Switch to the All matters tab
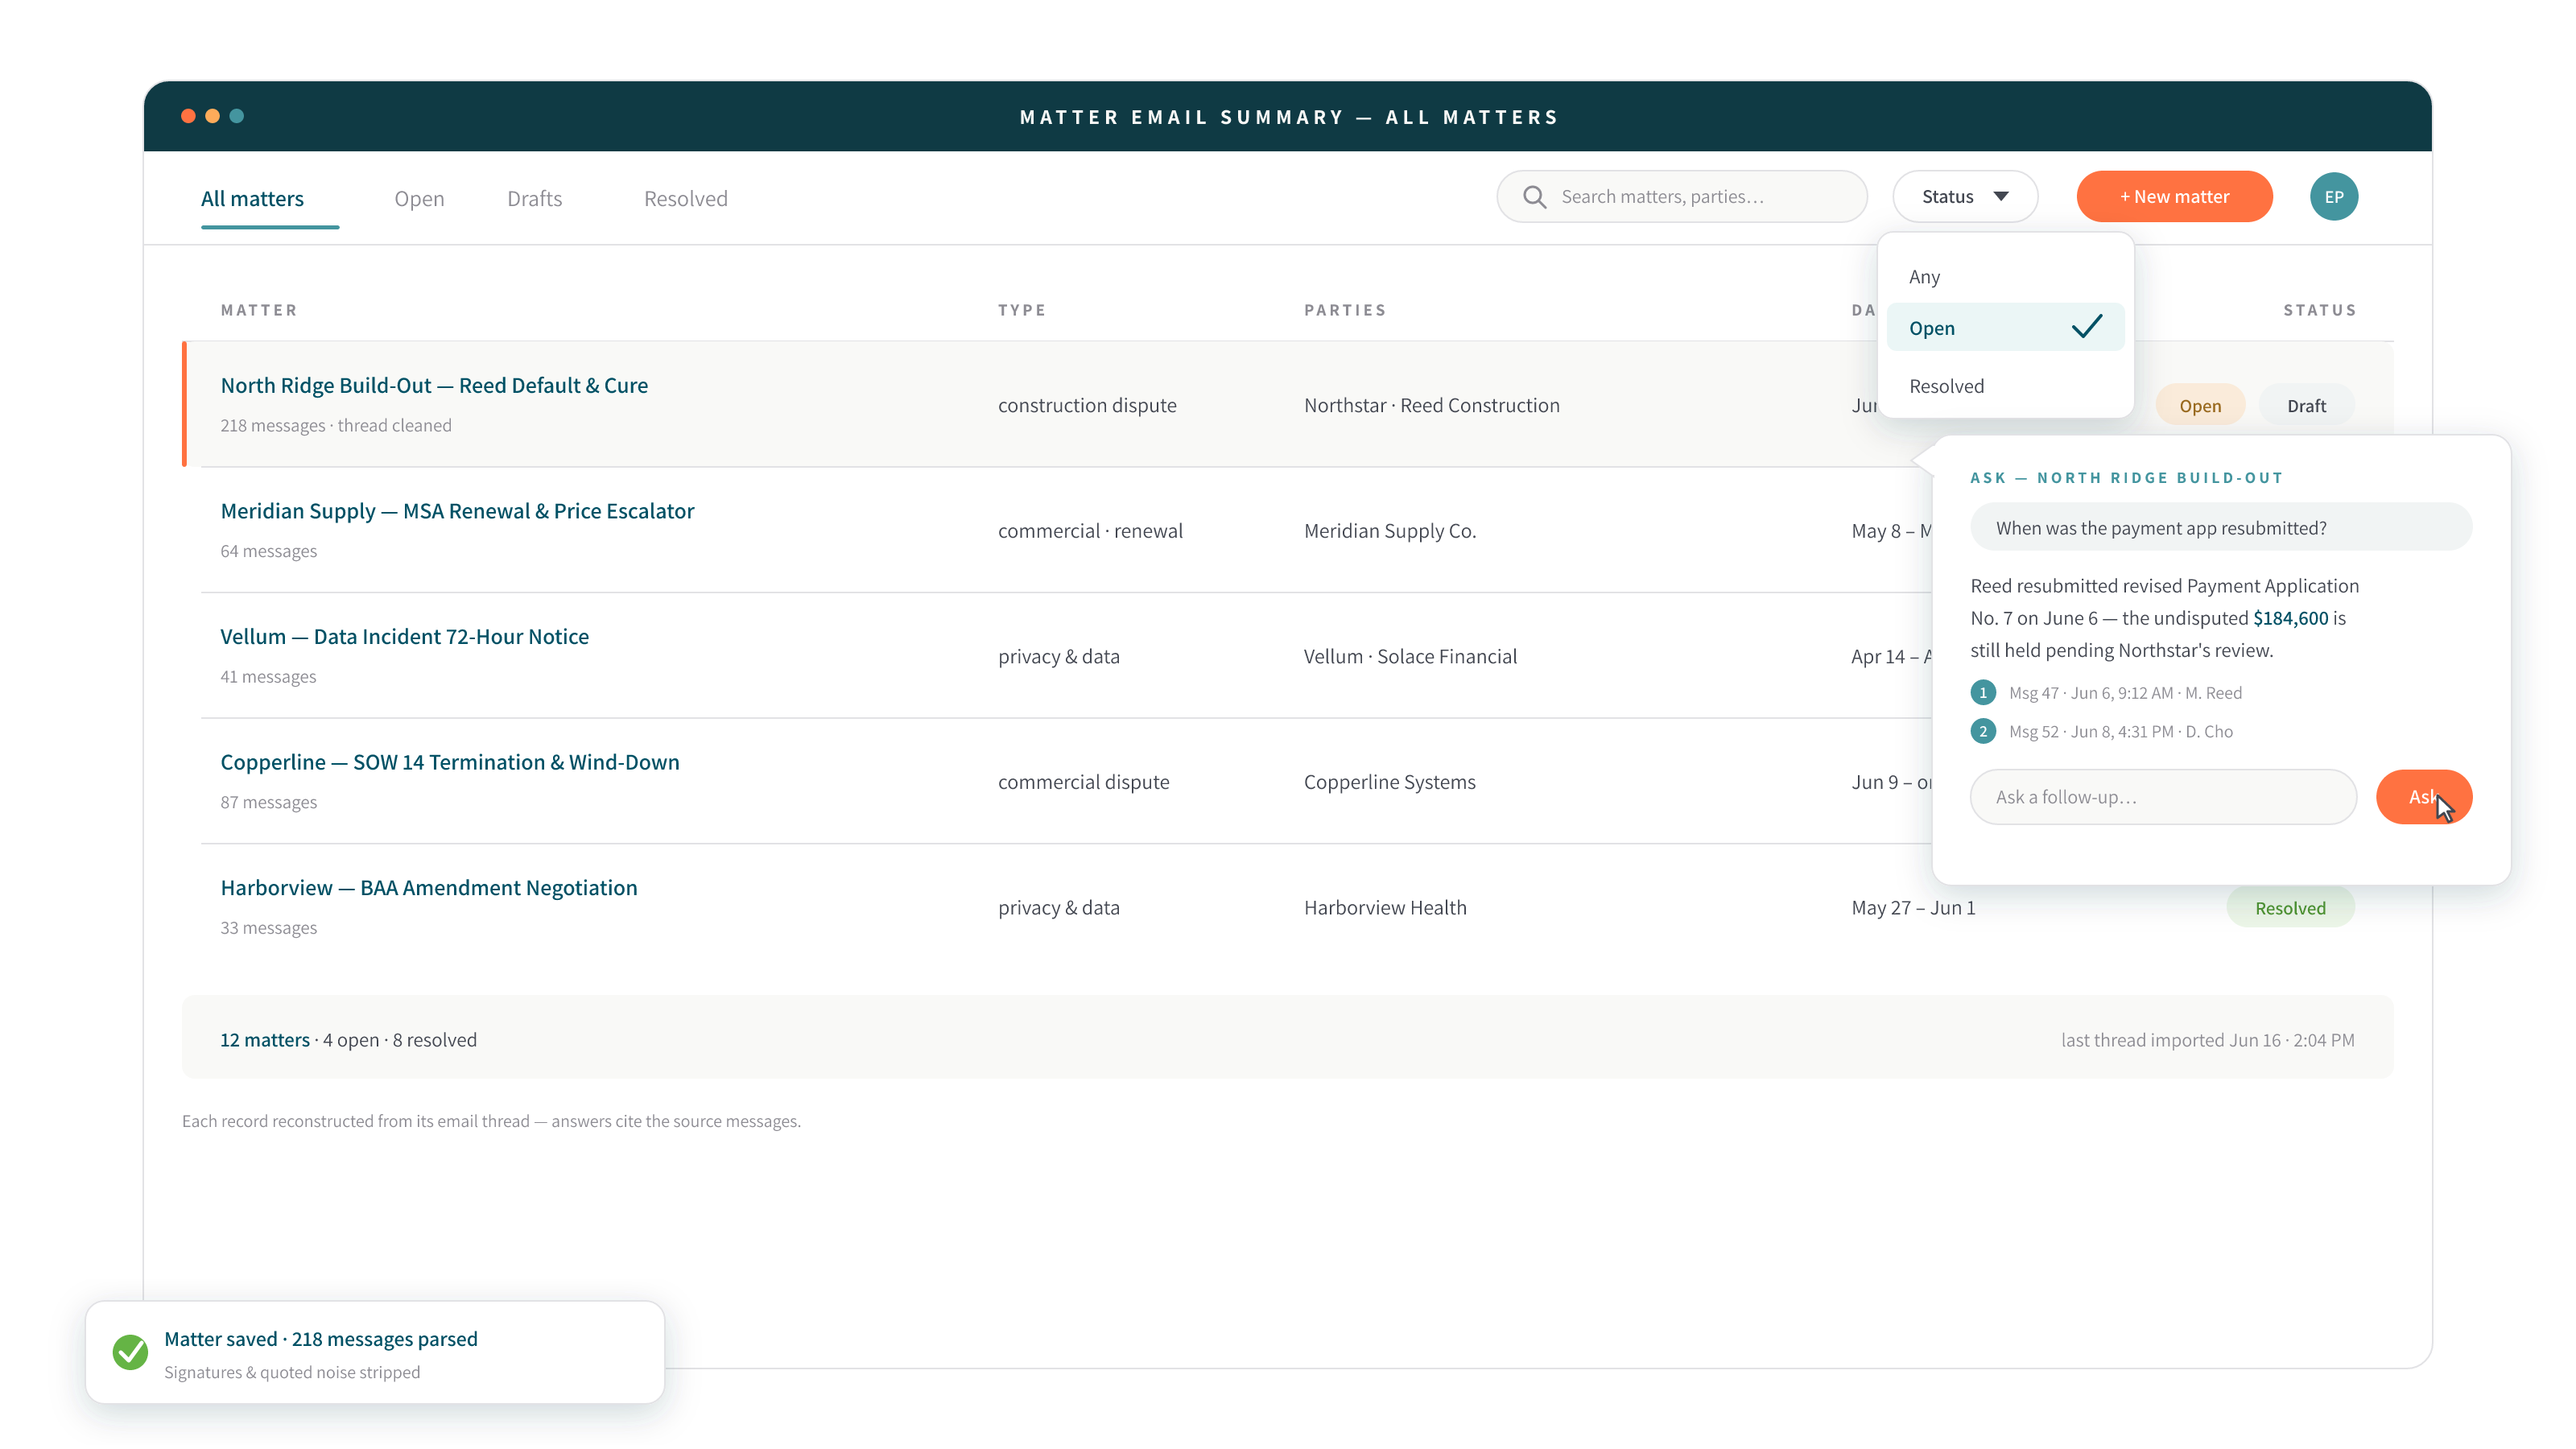2576x1449 pixels. pyautogui.click(x=252, y=198)
